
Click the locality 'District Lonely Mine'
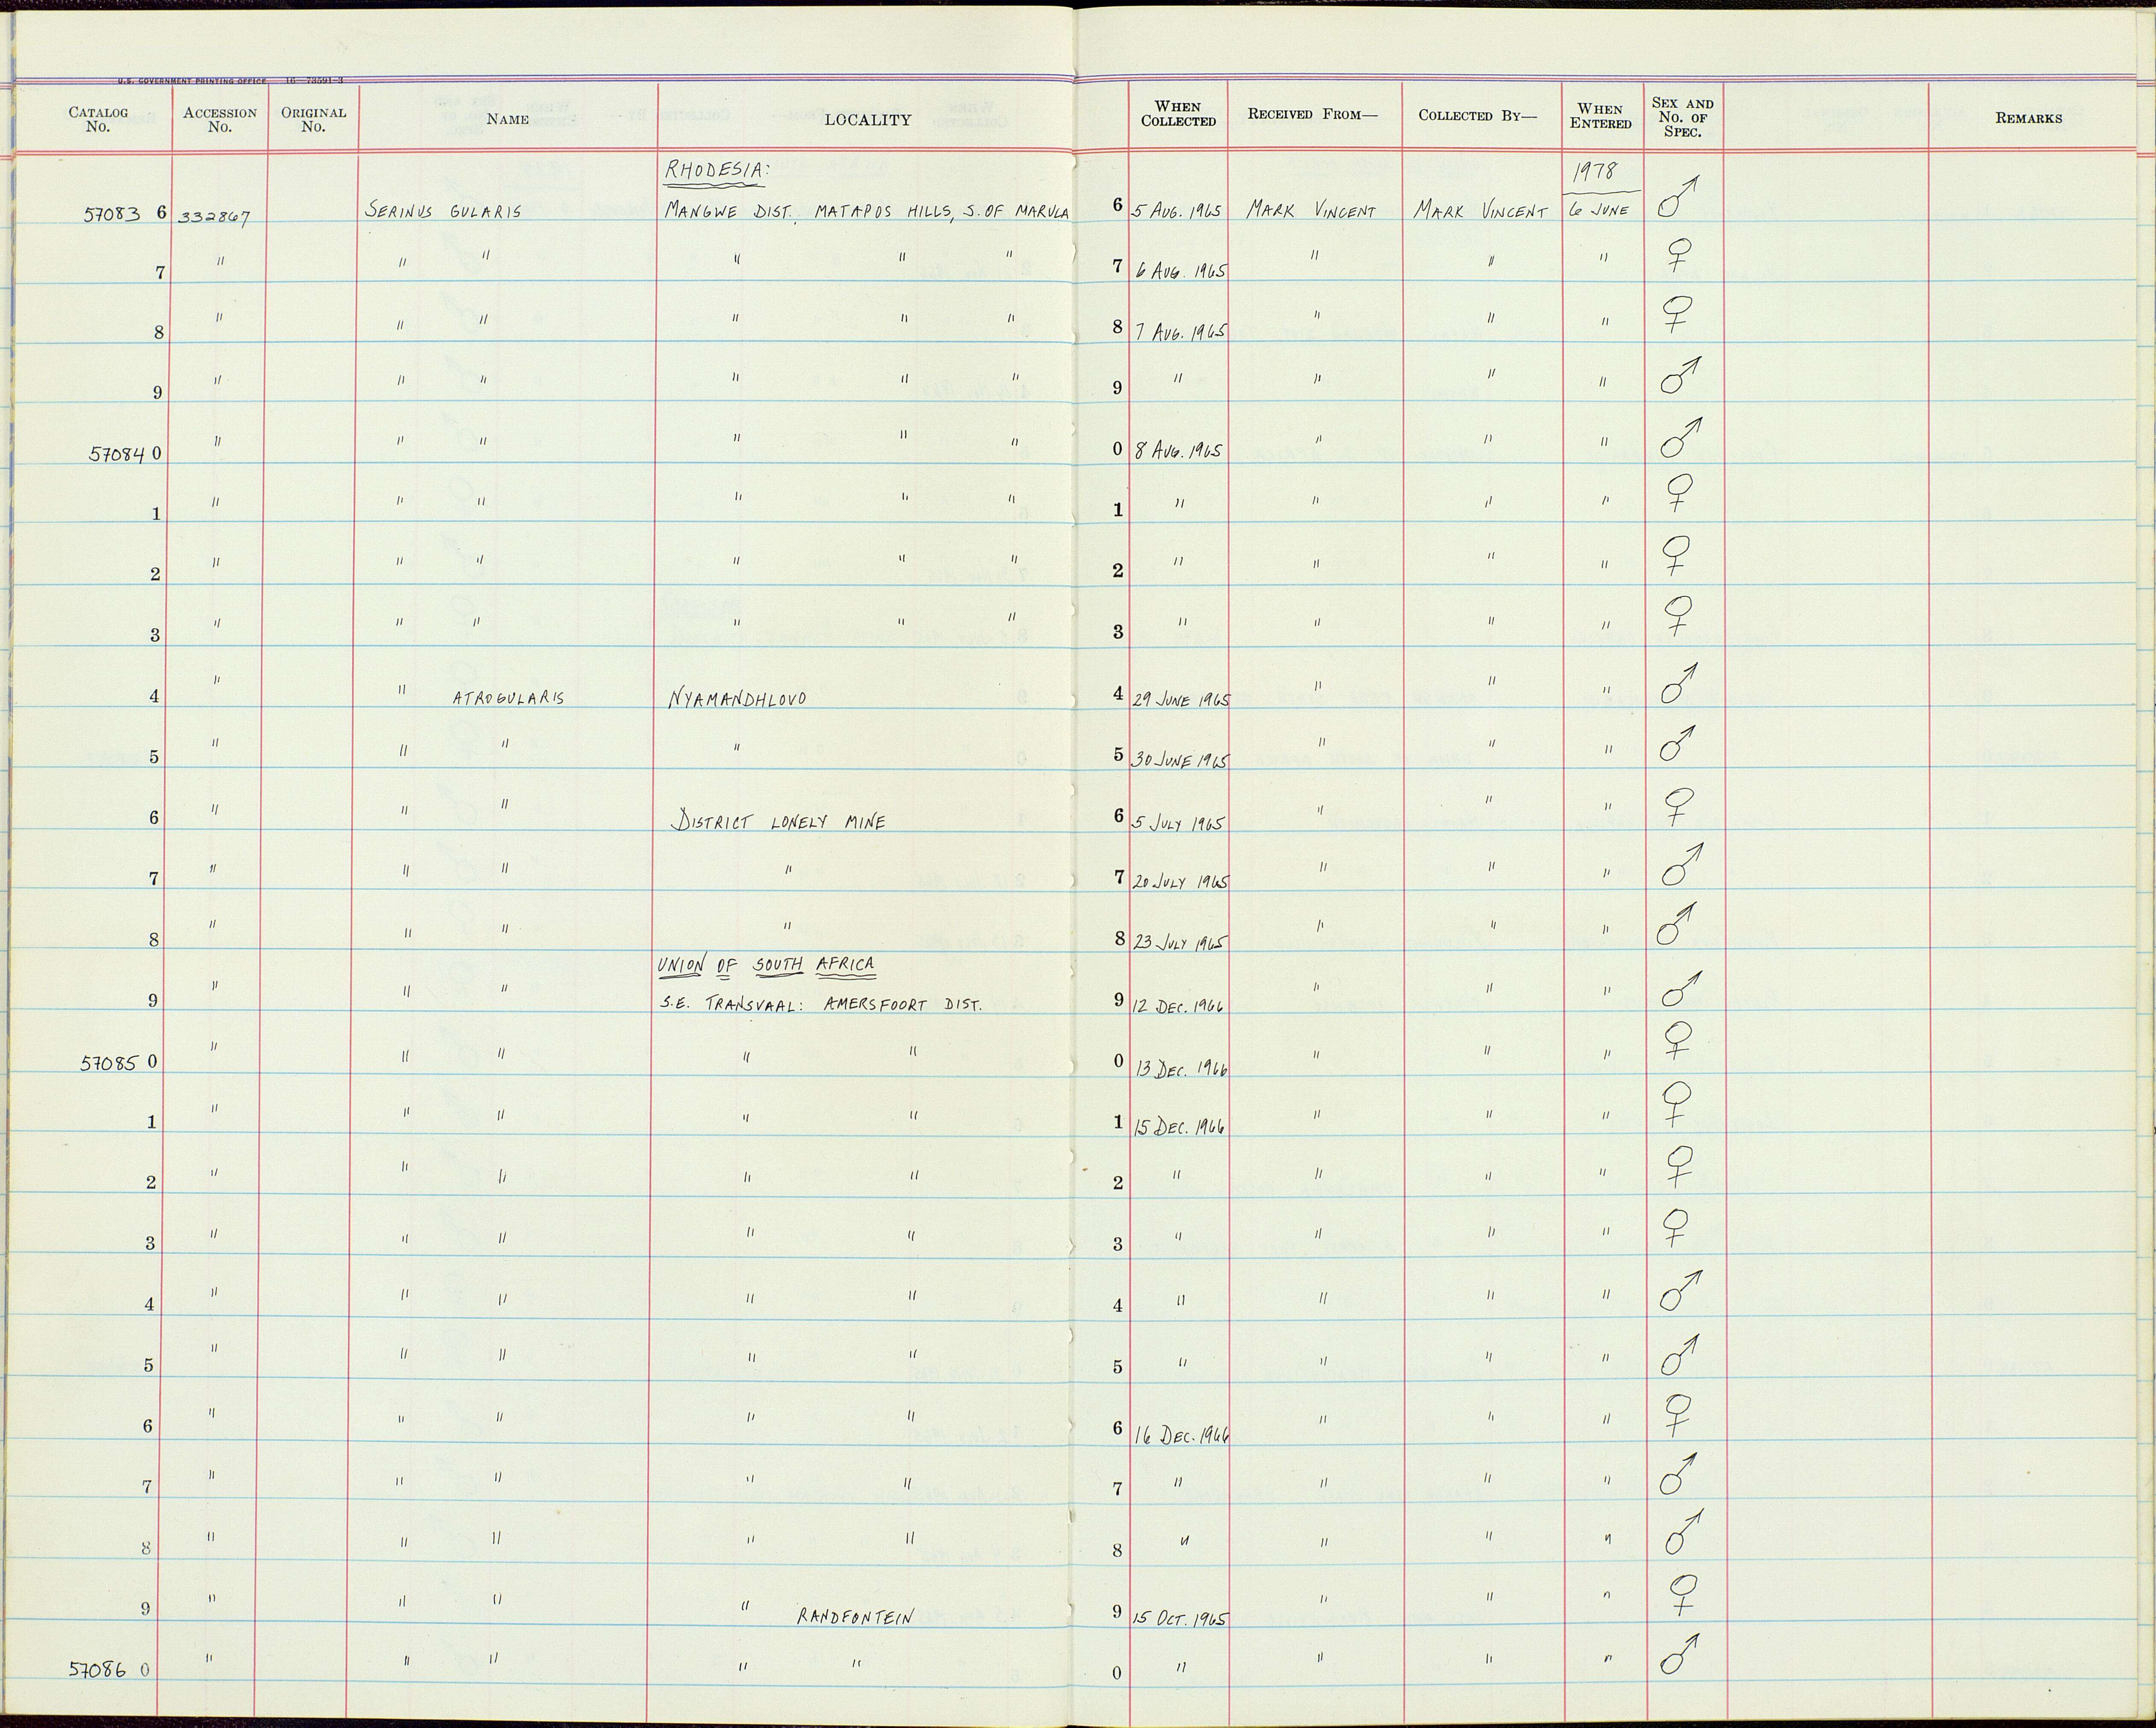coord(778,822)
